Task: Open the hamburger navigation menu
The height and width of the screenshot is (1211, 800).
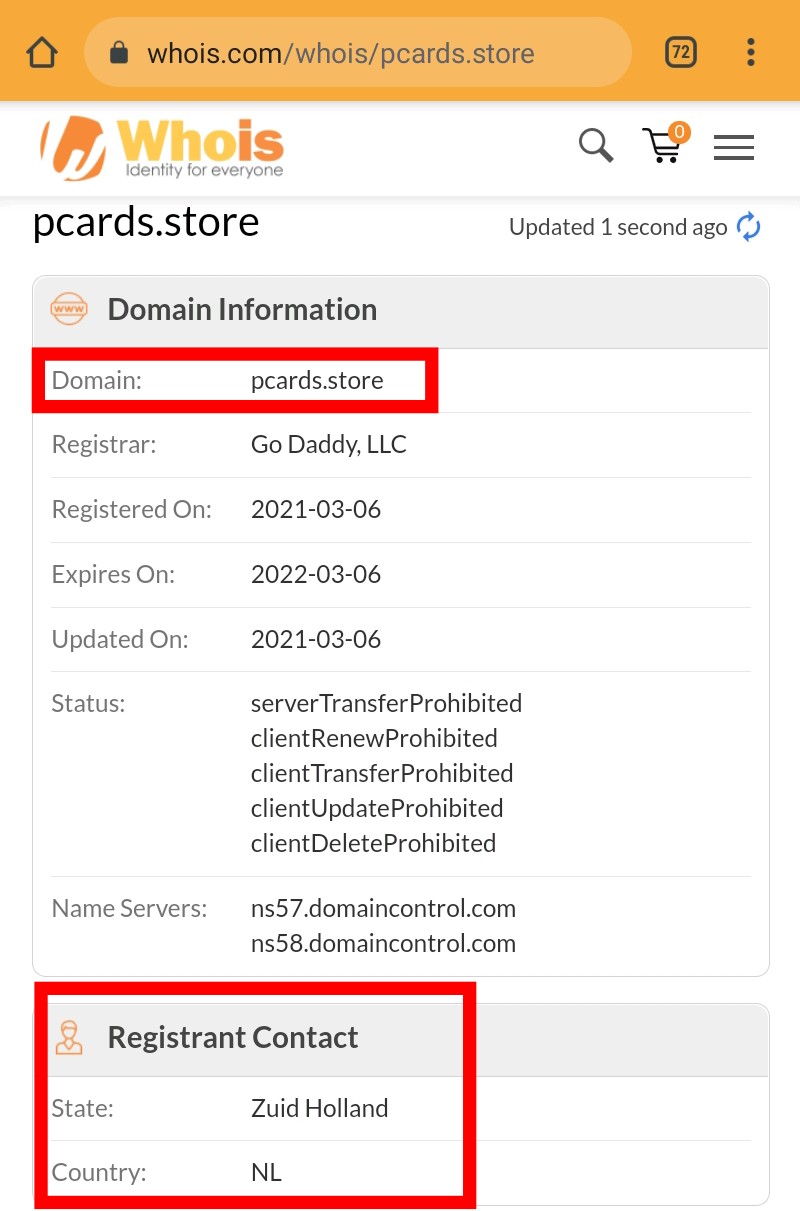Action: click(733, 148)
